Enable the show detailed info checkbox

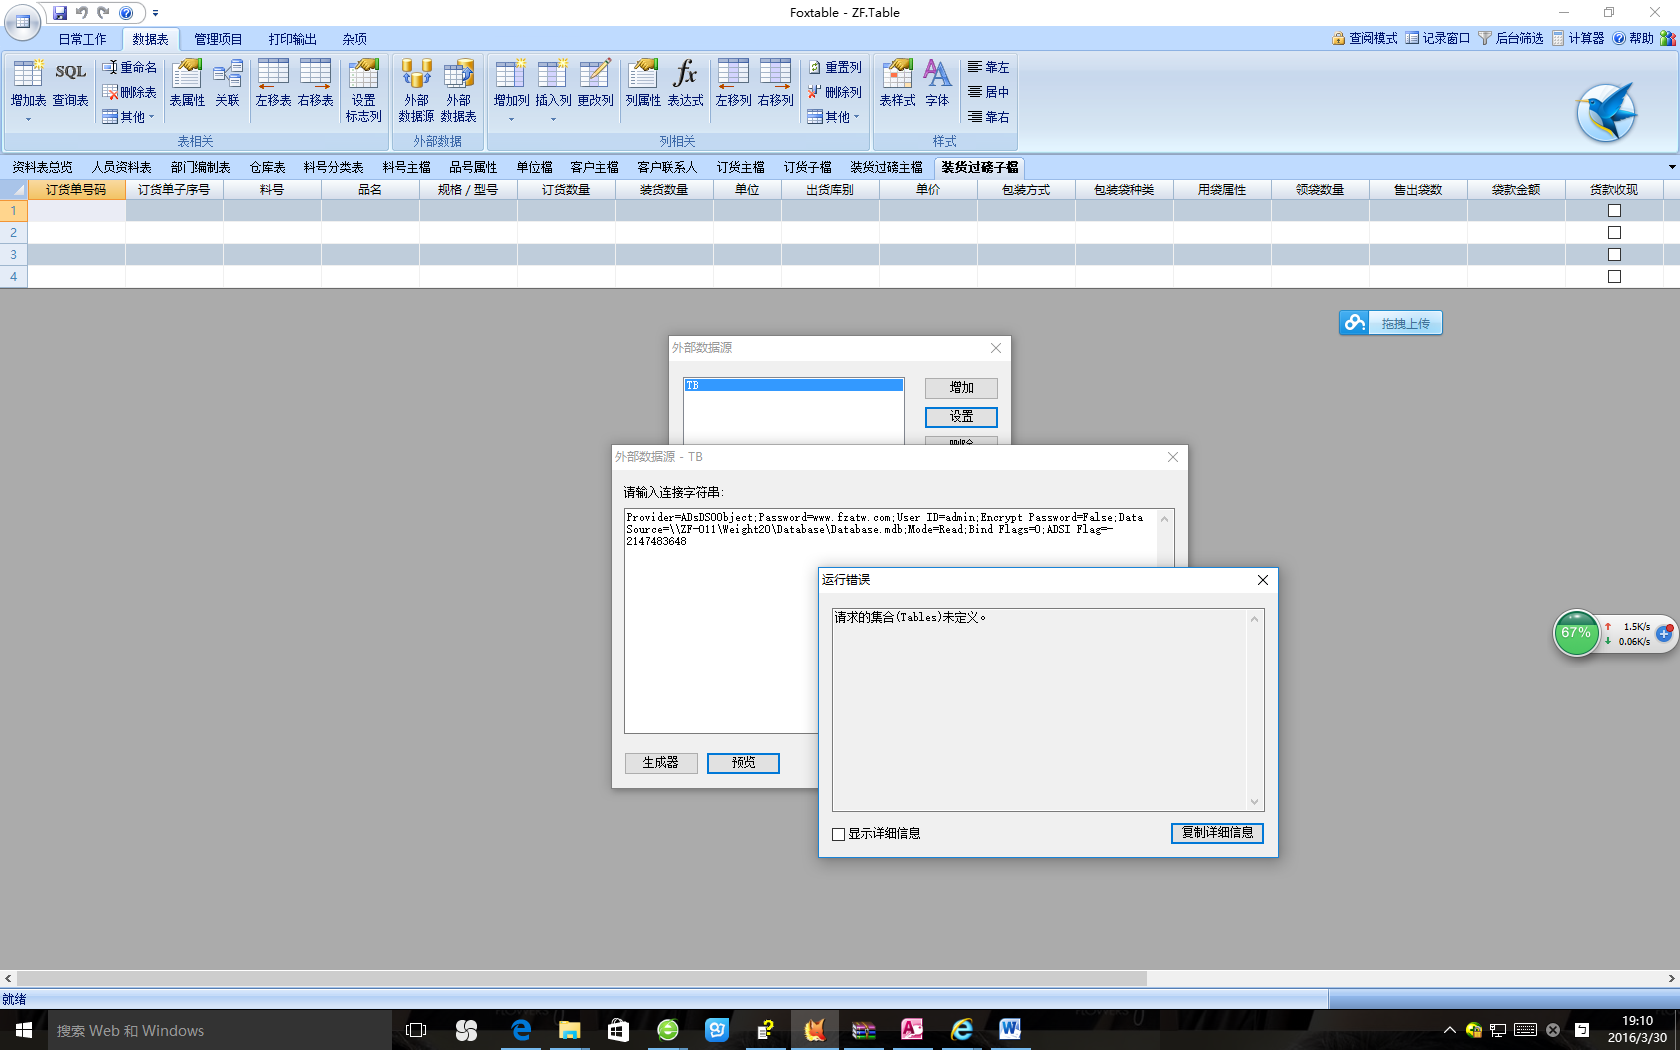click(839, 834)
